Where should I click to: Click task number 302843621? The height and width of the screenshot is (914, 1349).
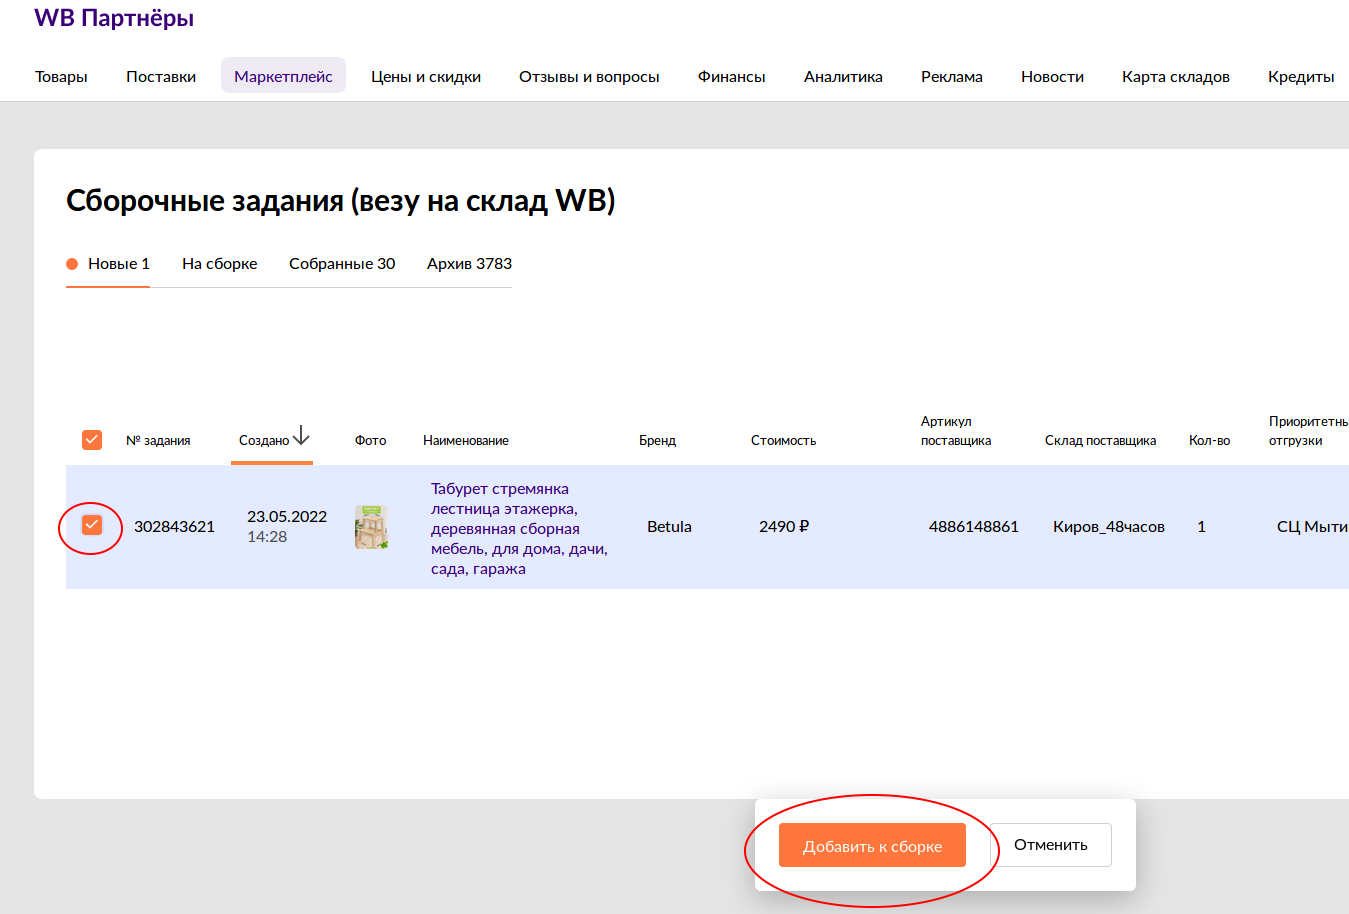tap(174, 527)
